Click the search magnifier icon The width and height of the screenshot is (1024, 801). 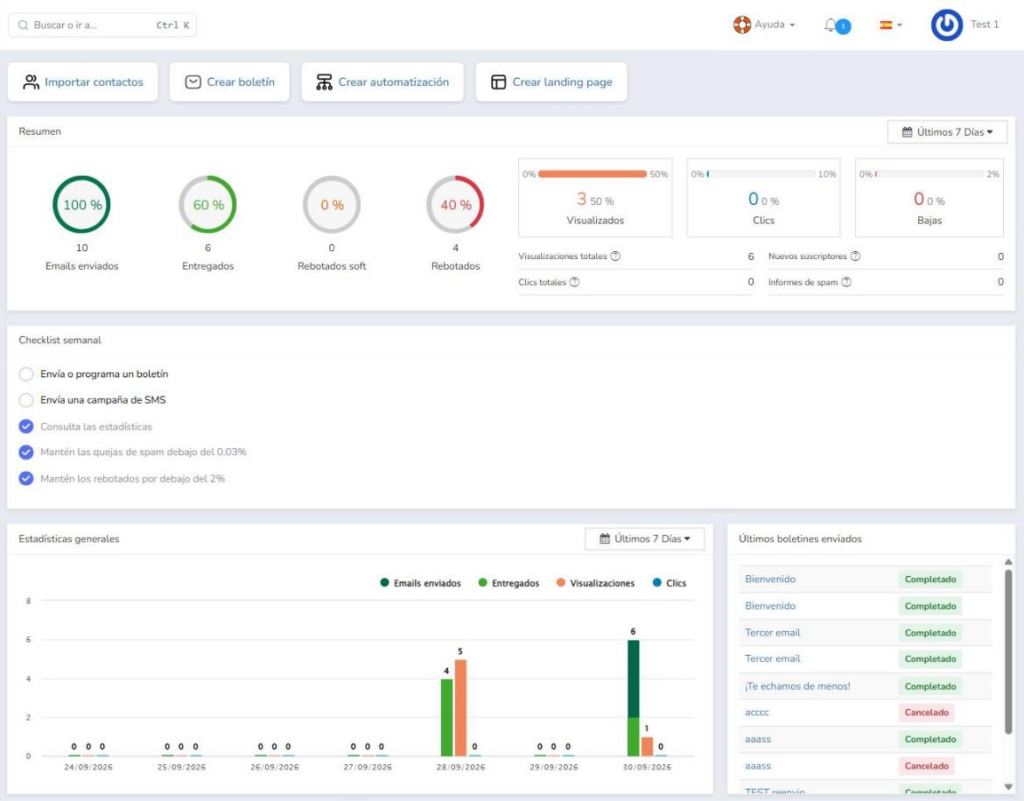coord(23,25)
